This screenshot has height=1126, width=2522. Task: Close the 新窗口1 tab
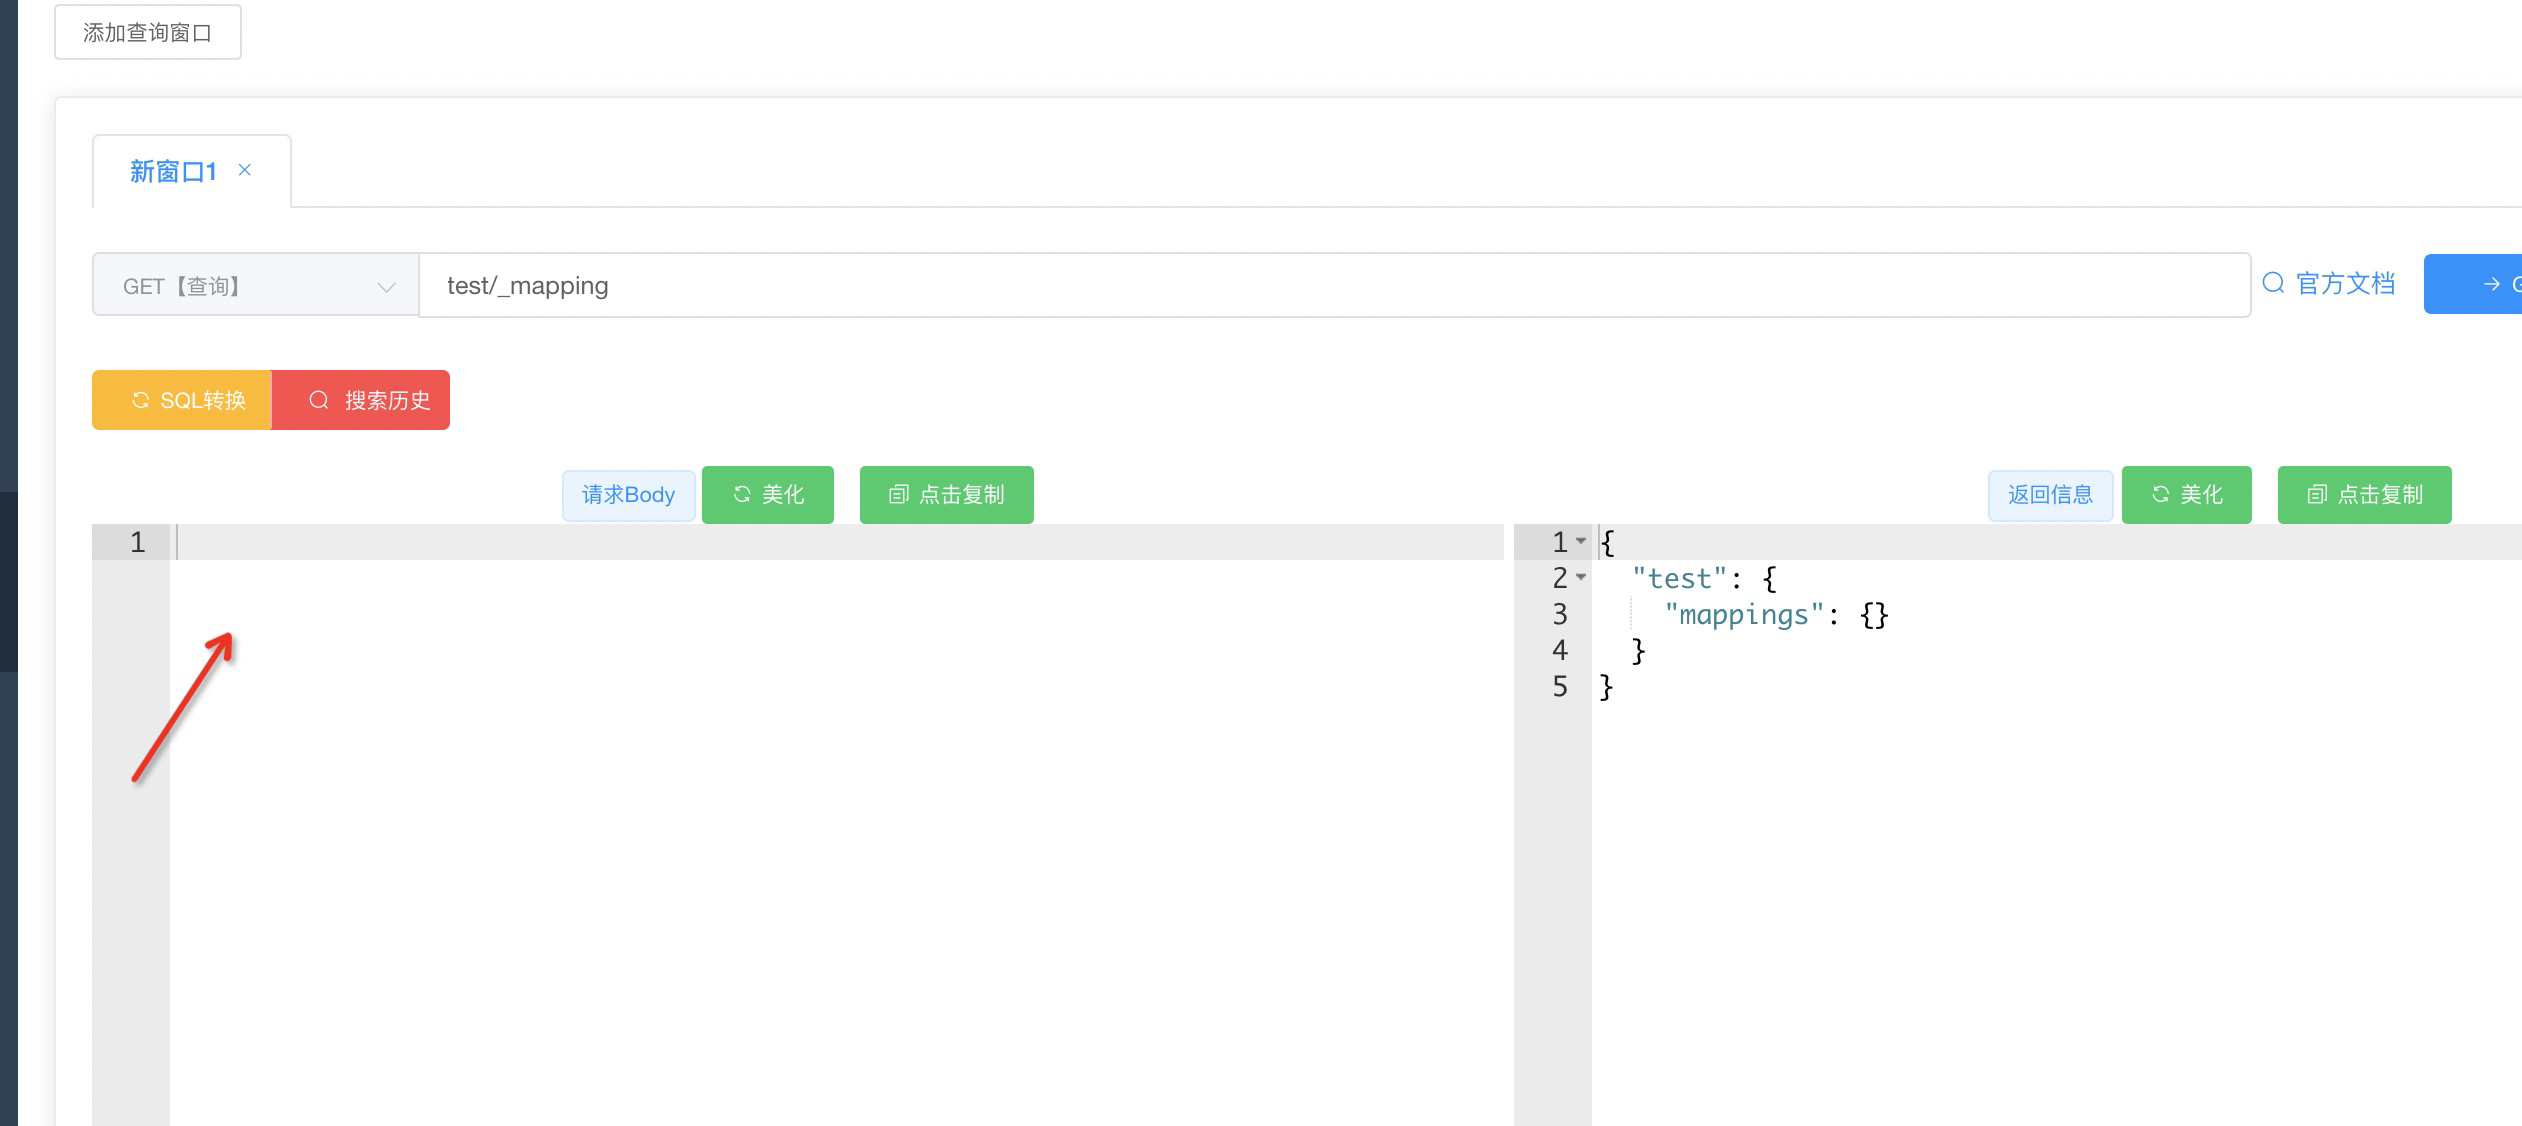point(245,170)
